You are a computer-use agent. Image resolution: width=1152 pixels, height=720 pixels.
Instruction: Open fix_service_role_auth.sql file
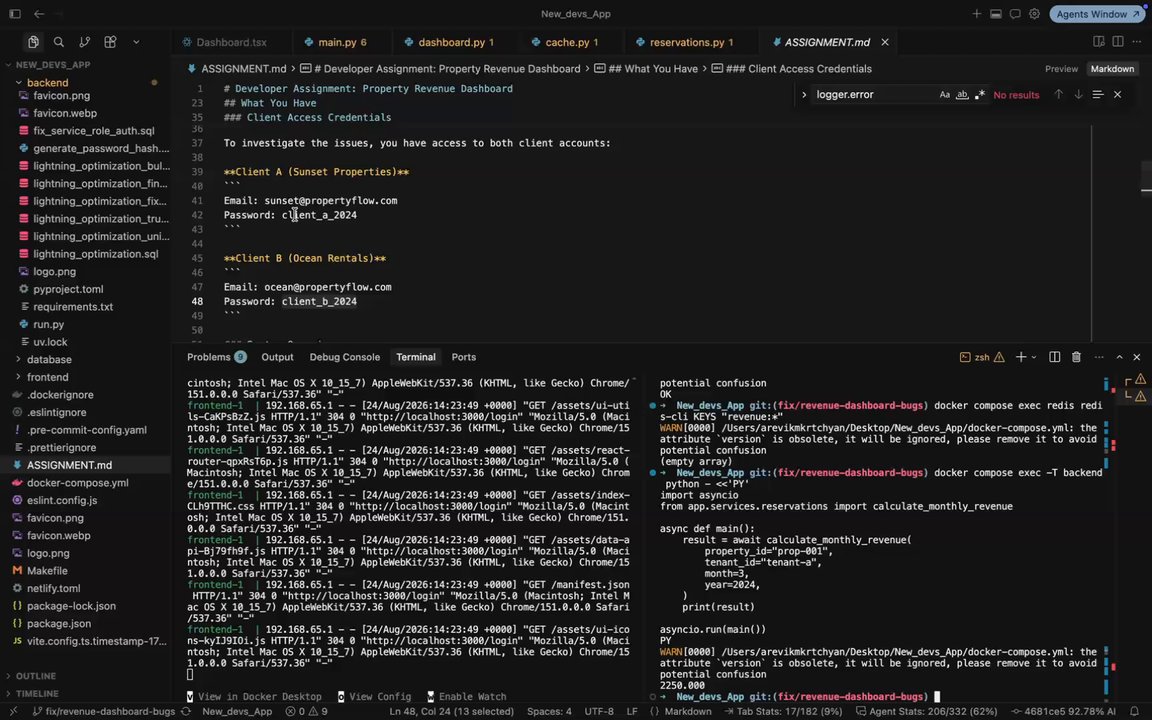point(94,131)
